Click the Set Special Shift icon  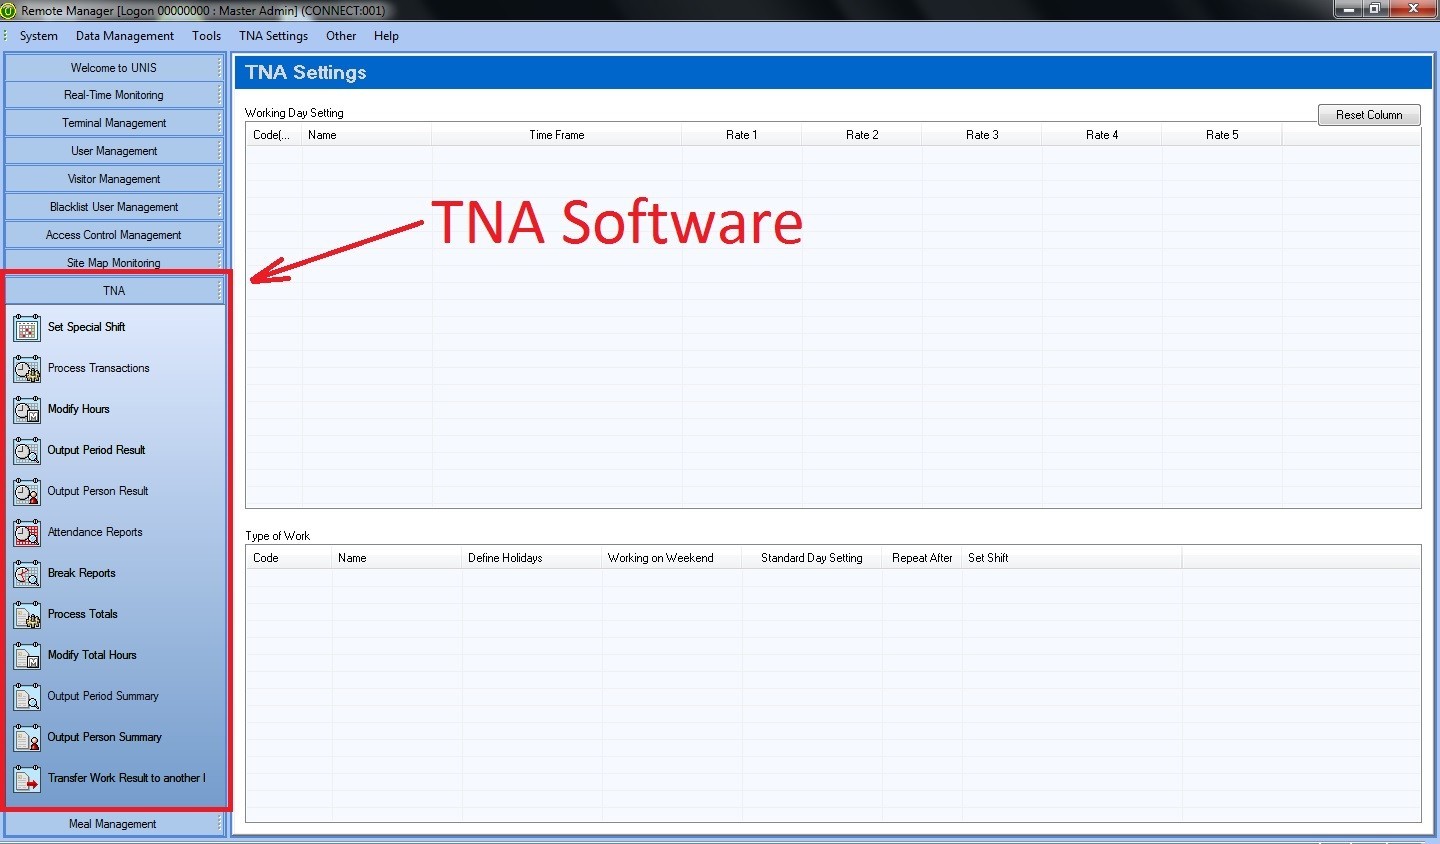tap(27, 328)
